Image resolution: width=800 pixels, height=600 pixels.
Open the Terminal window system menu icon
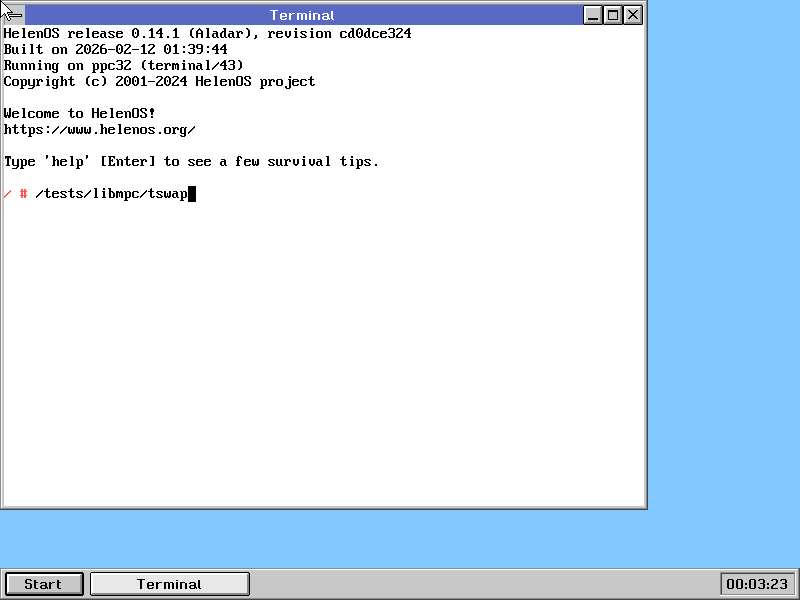pos(14,15)
